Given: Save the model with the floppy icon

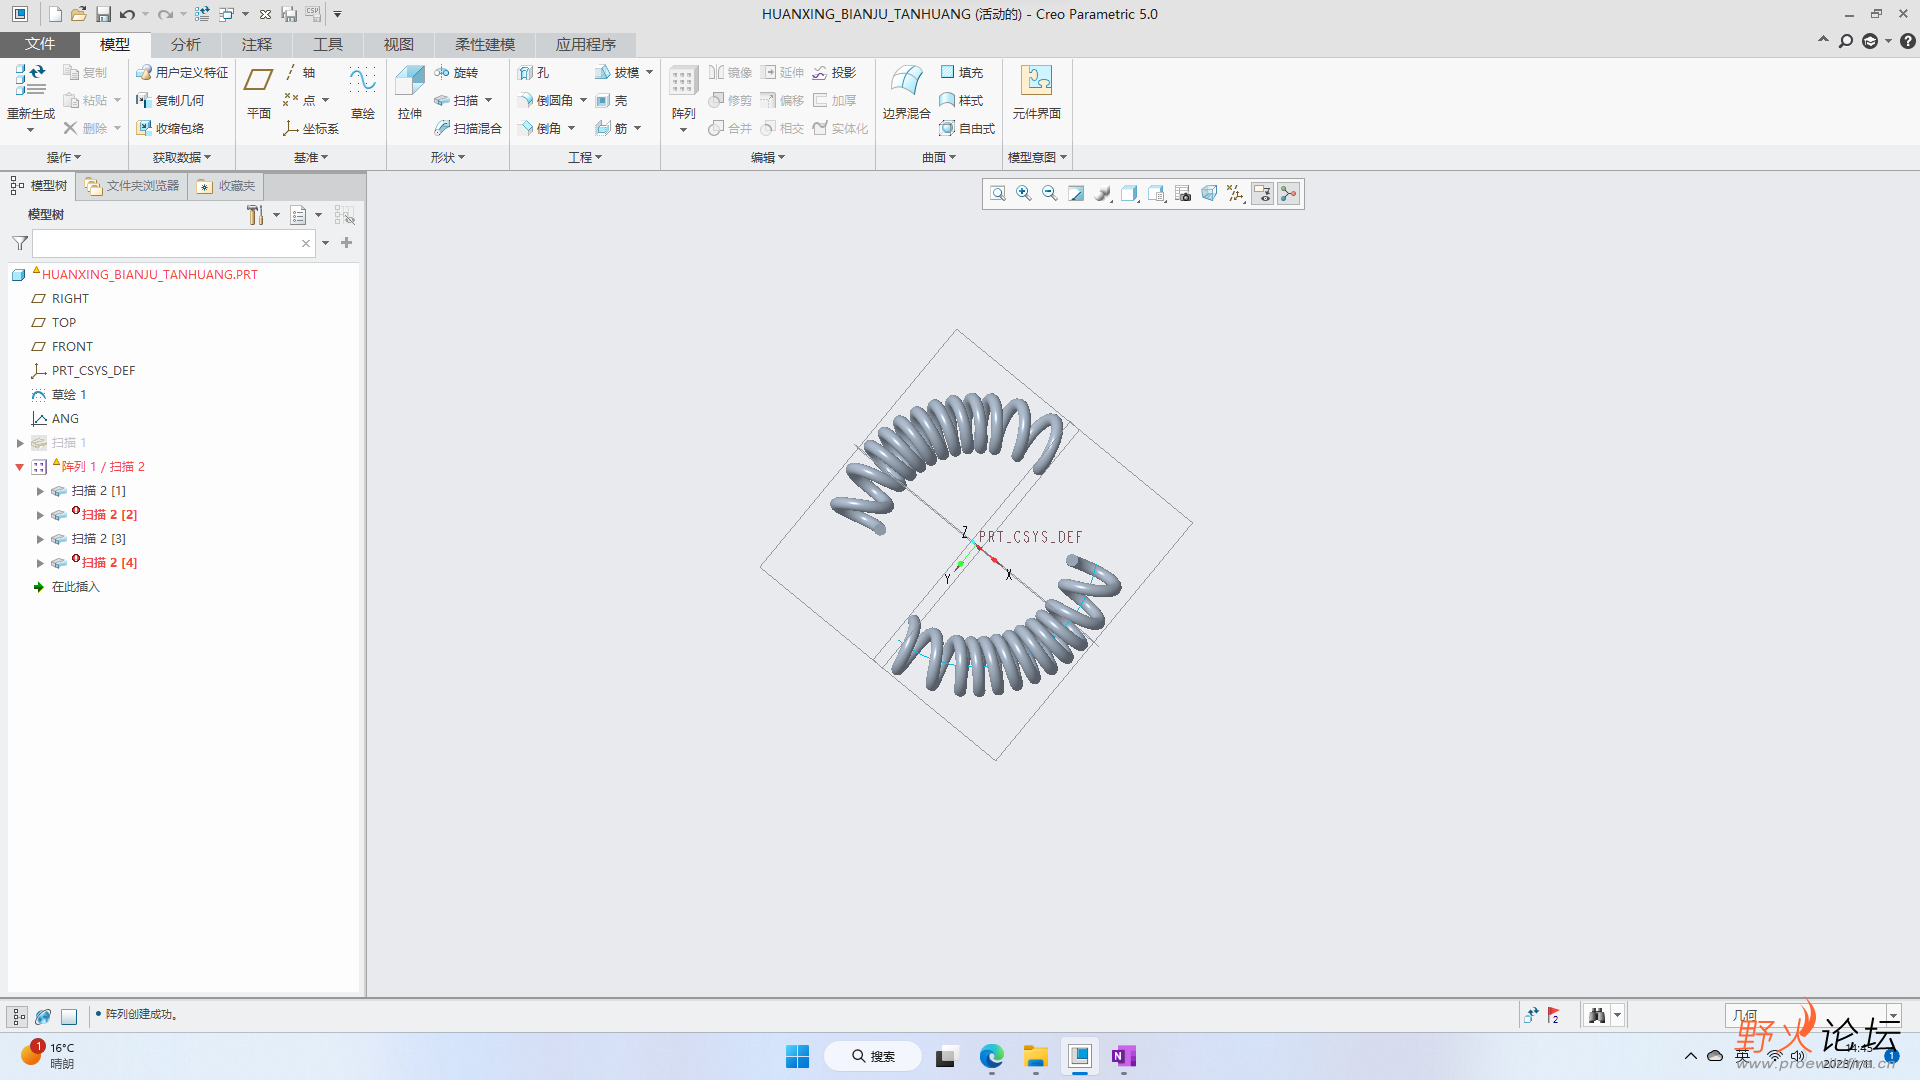Looking at the screenshot, I should coord(103,14).
